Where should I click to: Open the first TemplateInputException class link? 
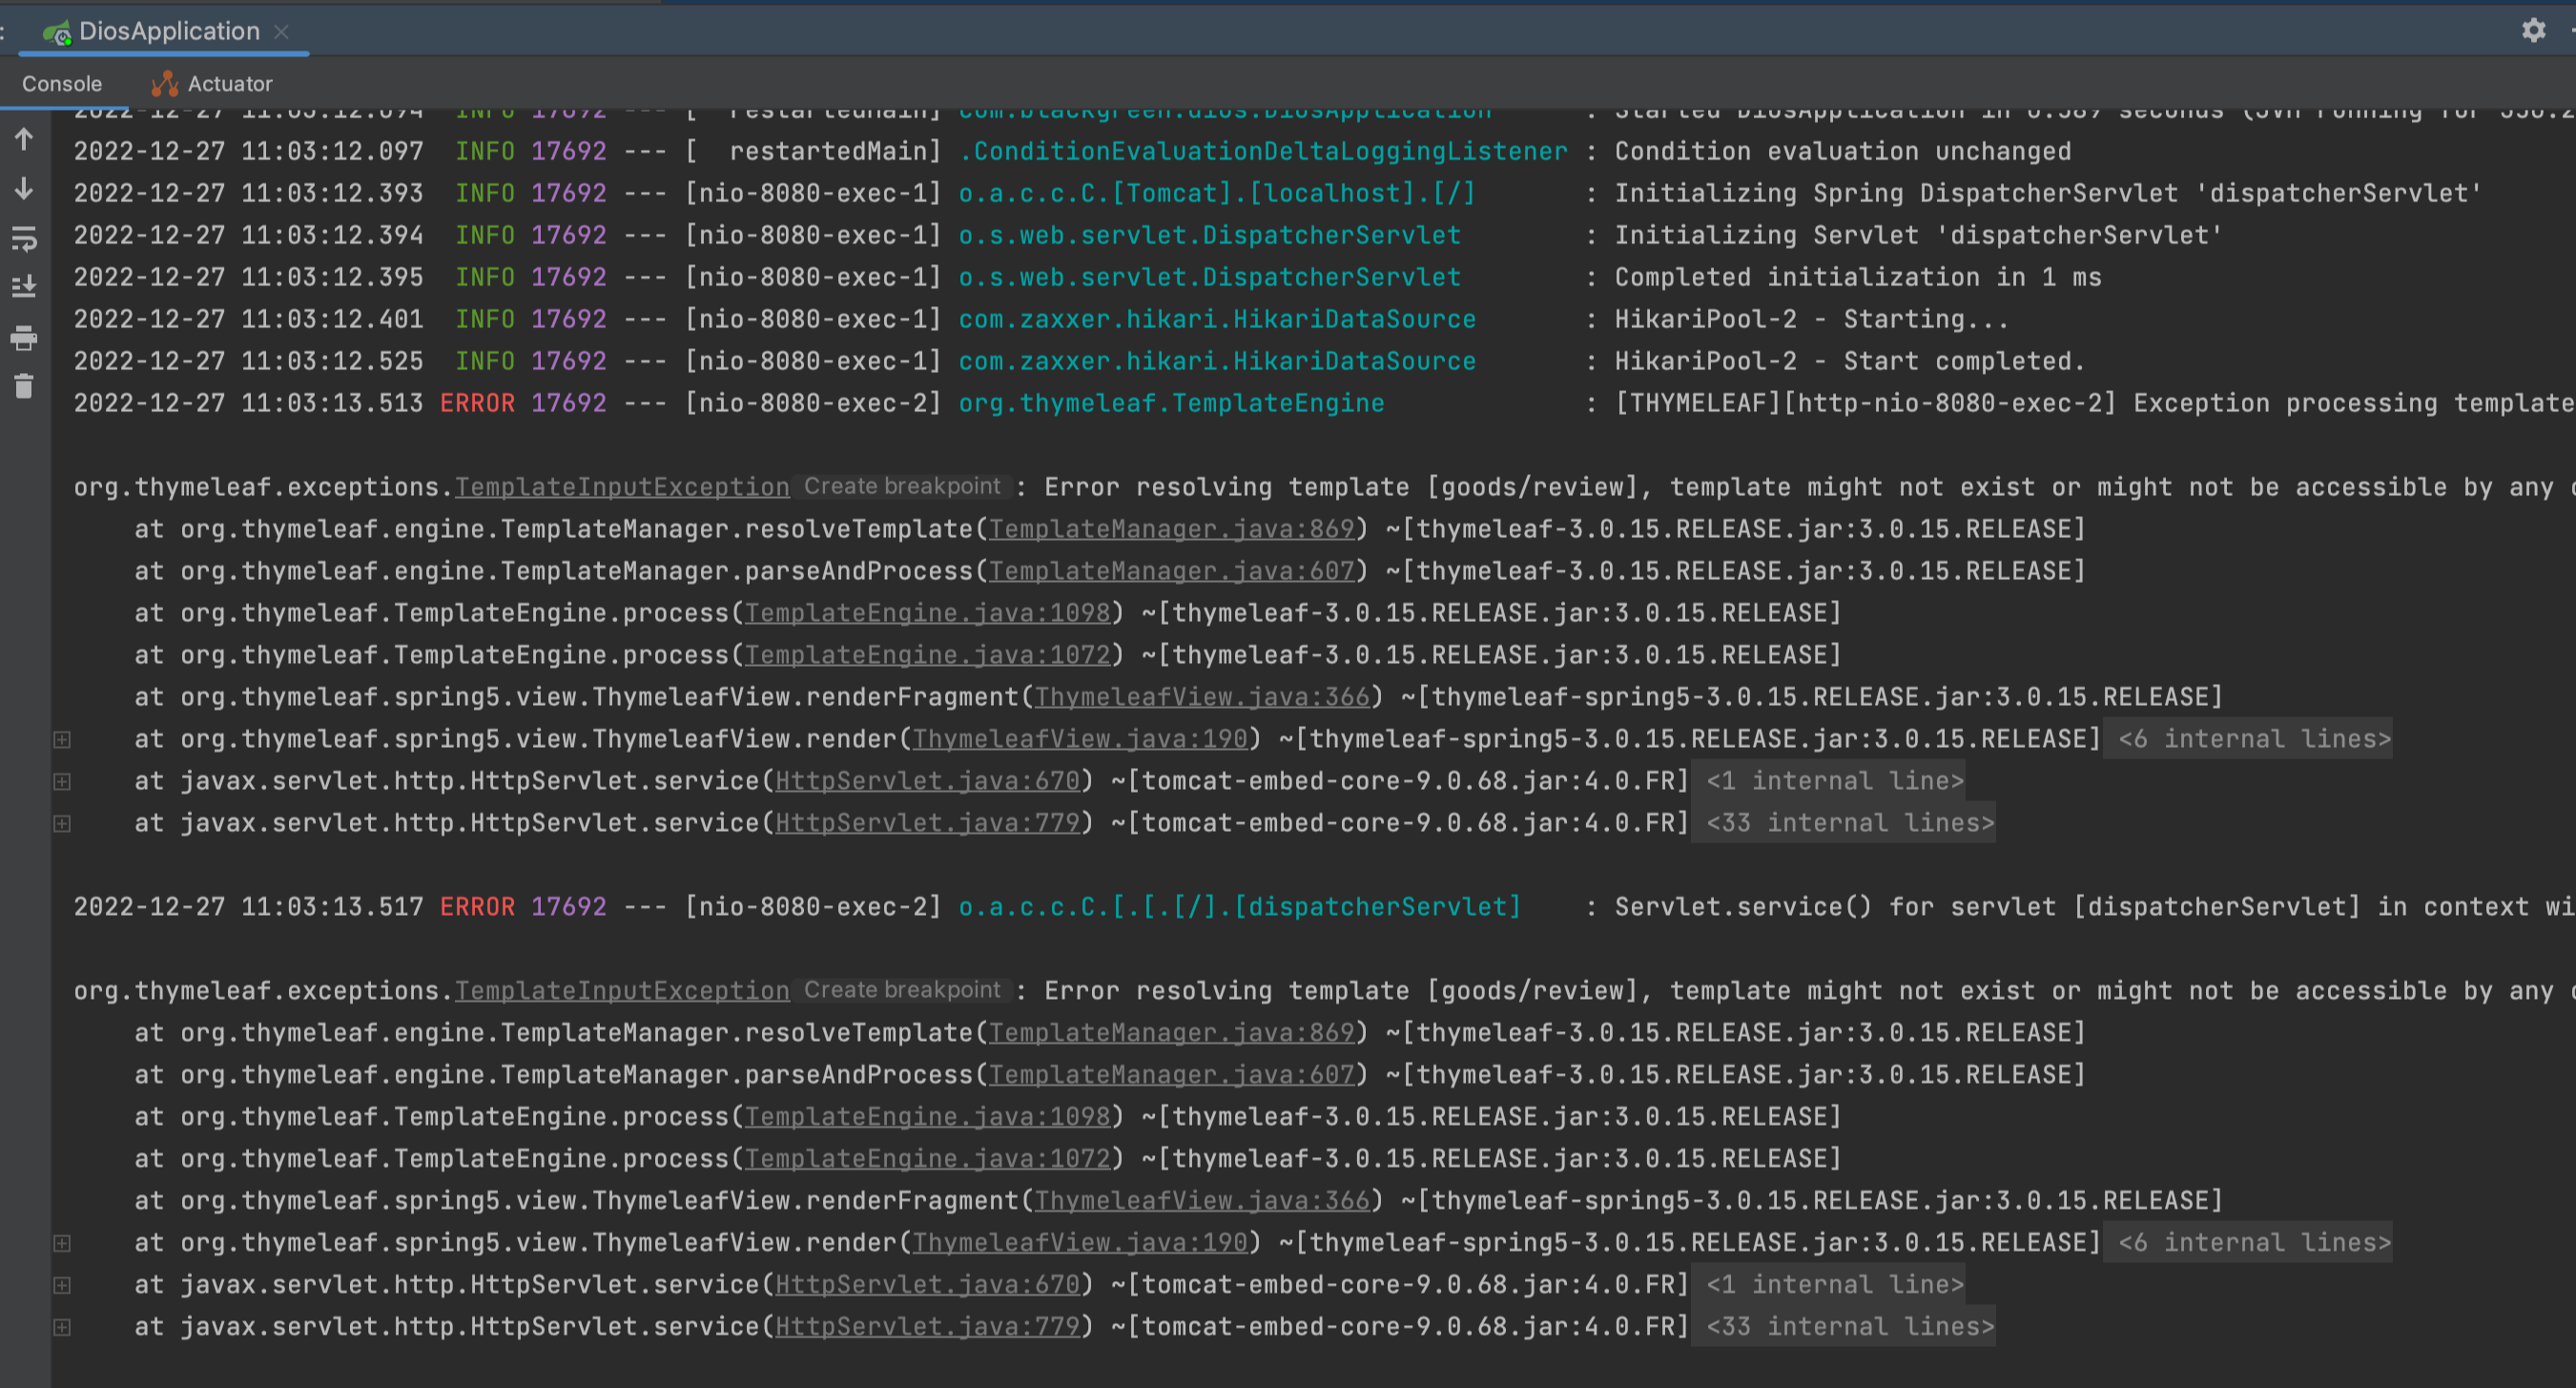tap(622, 487)
